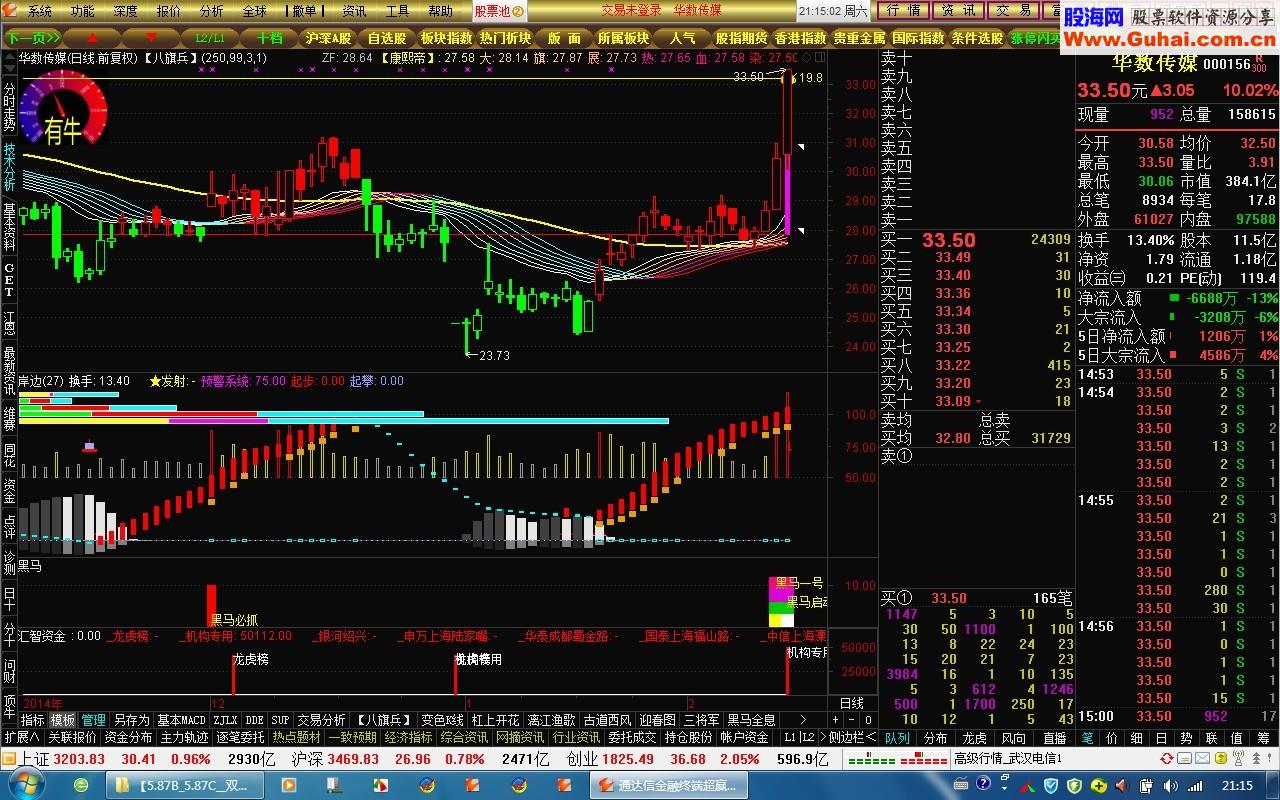Toggle the L2 level button
Viewport: 1280px width, 800px height.
[x=807, y=737]
